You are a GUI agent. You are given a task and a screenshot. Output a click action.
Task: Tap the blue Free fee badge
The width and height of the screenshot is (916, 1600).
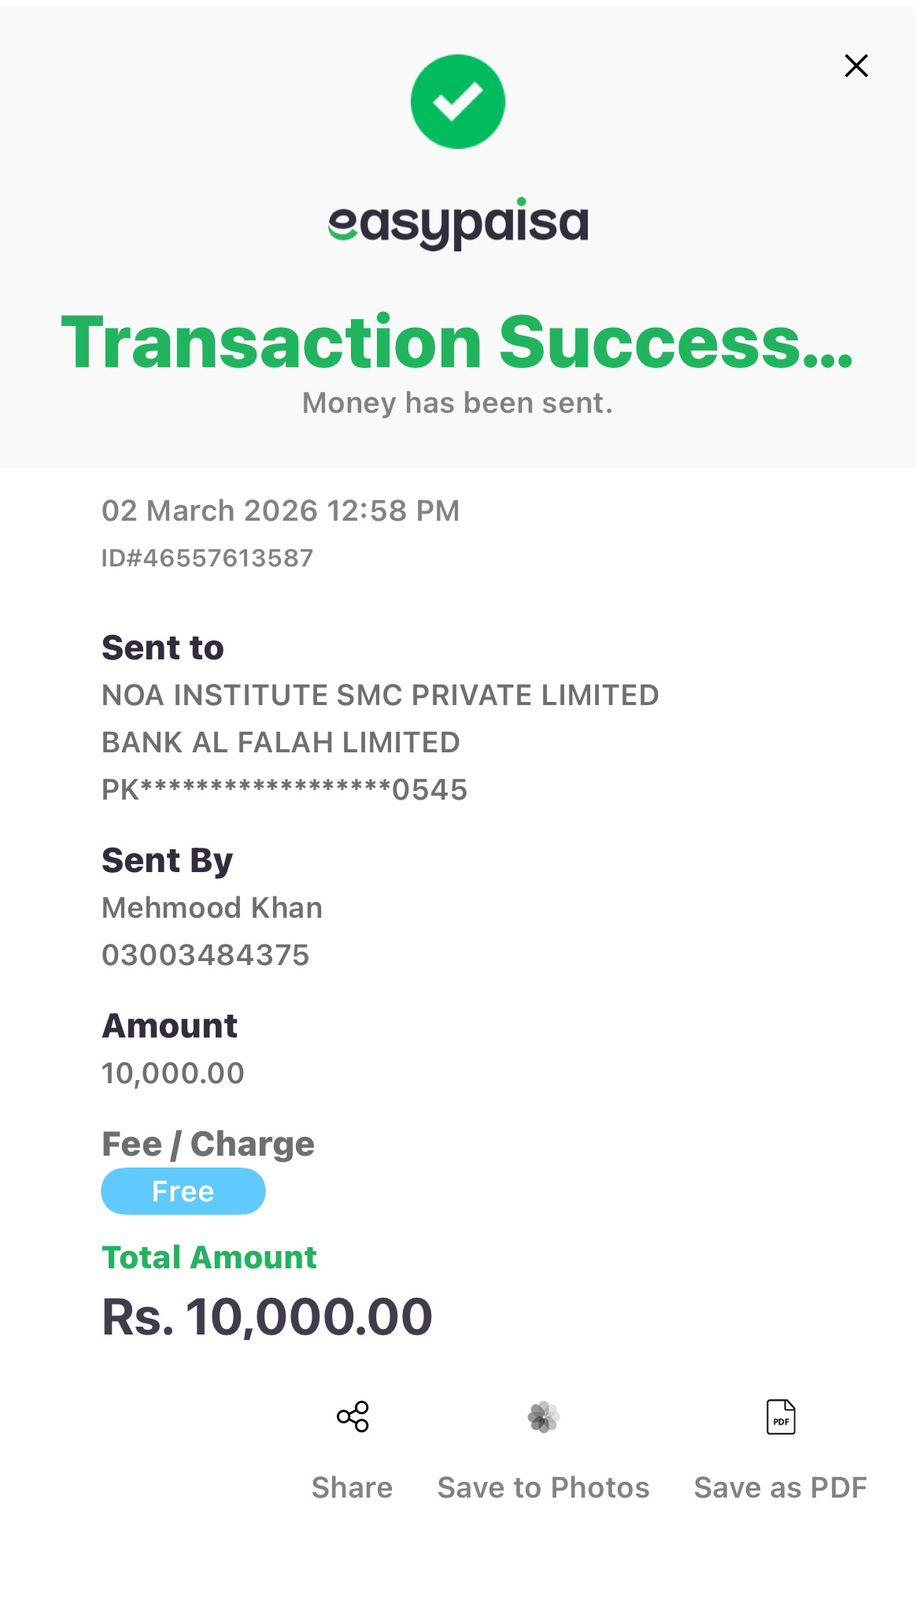[183, 1191]
